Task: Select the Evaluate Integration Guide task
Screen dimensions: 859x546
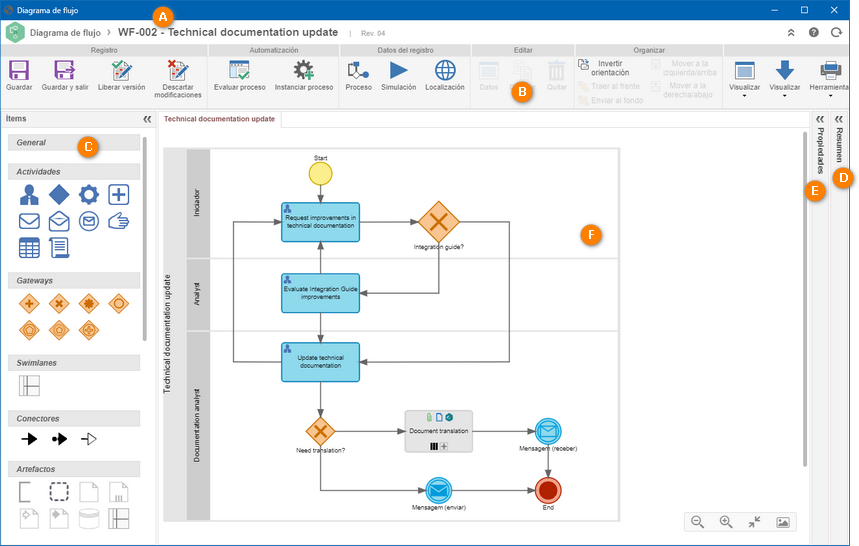Action: (320, 293)
